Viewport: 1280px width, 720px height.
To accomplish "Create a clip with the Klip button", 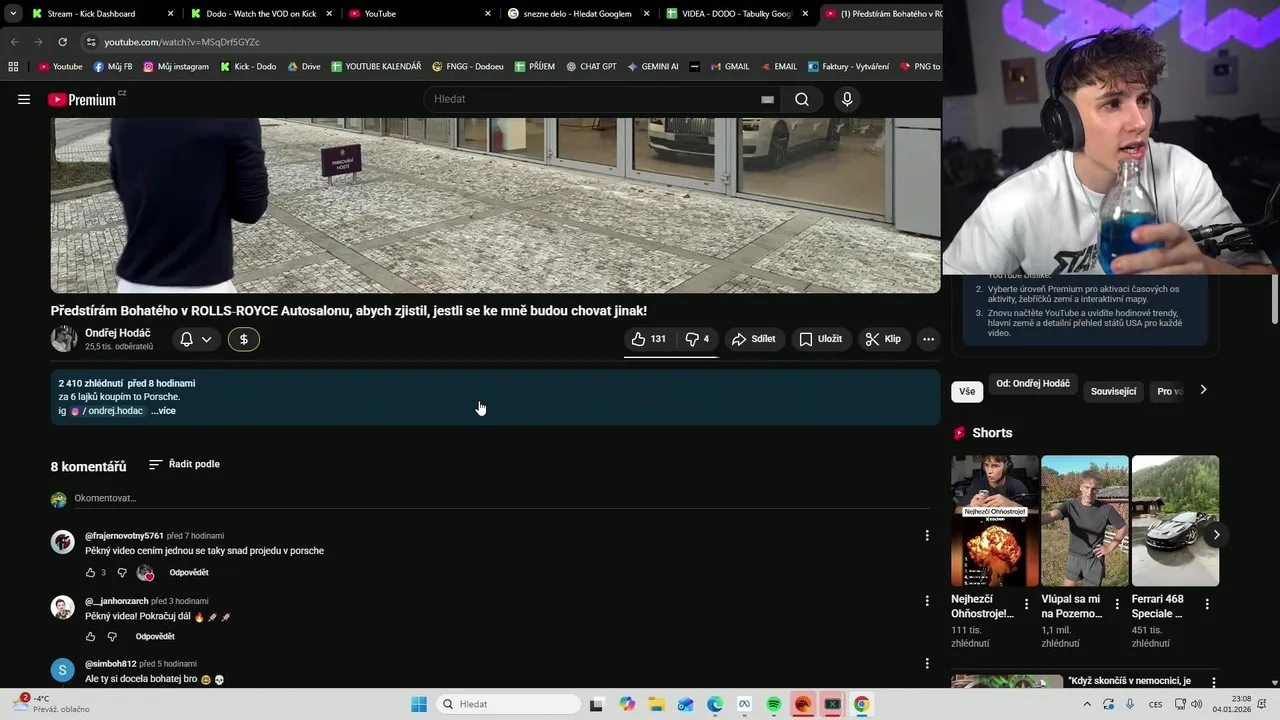I will tap(883, 339).
